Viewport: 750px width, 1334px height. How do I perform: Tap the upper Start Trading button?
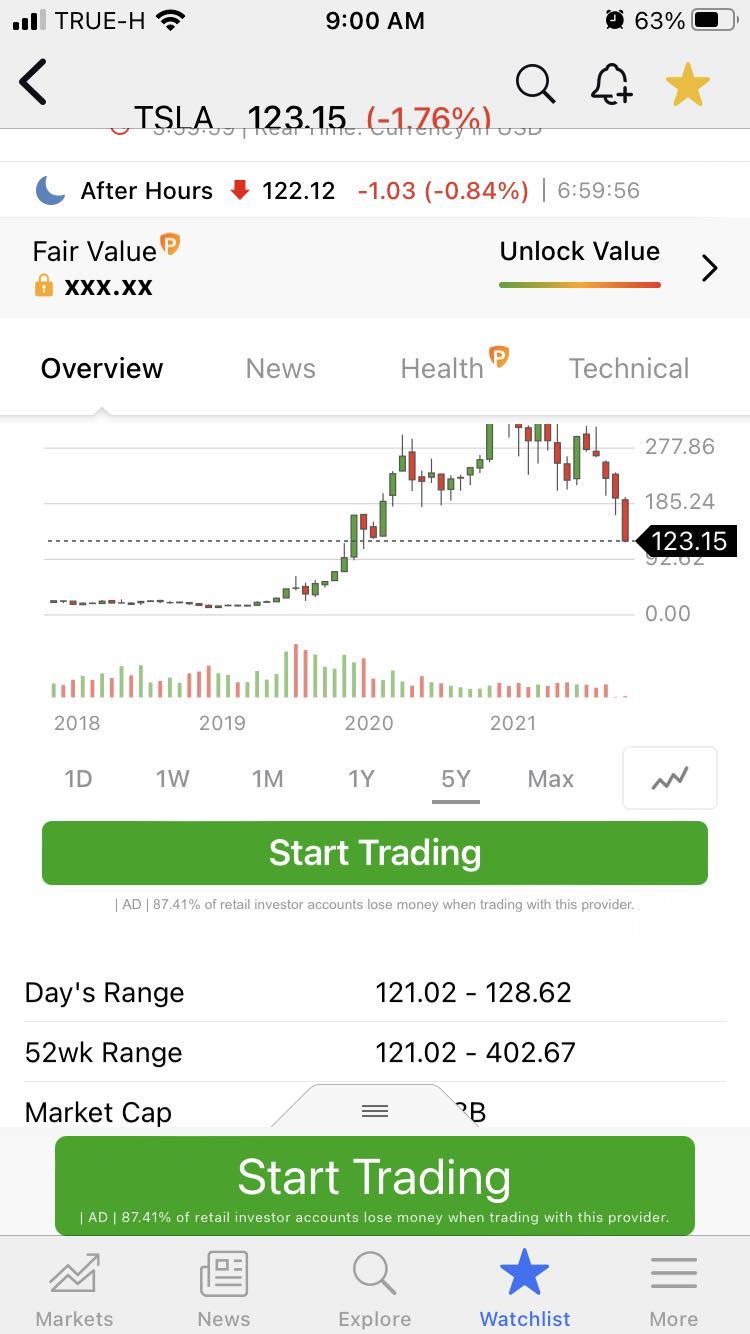(375, 853)
